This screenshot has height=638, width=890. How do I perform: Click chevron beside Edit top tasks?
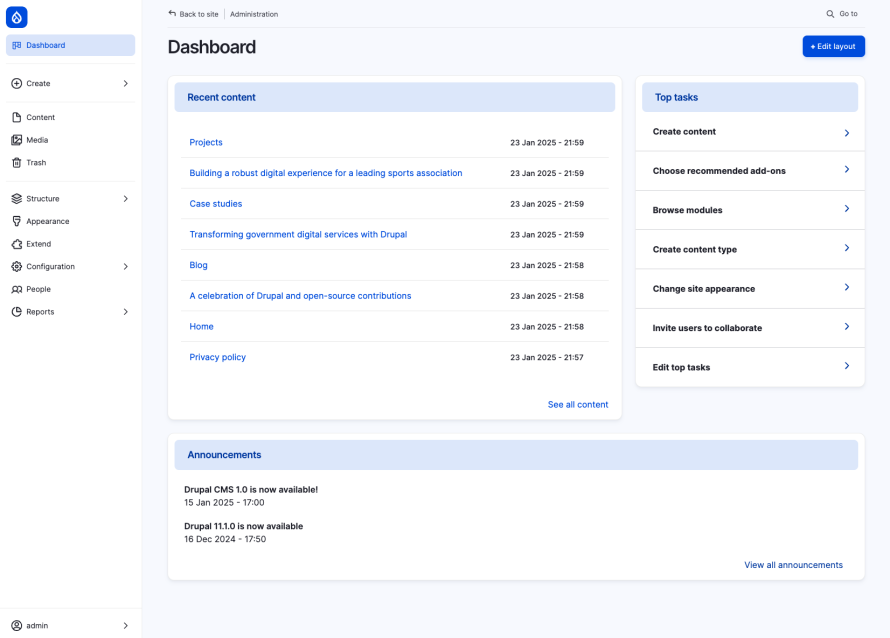tap(846, 366)
